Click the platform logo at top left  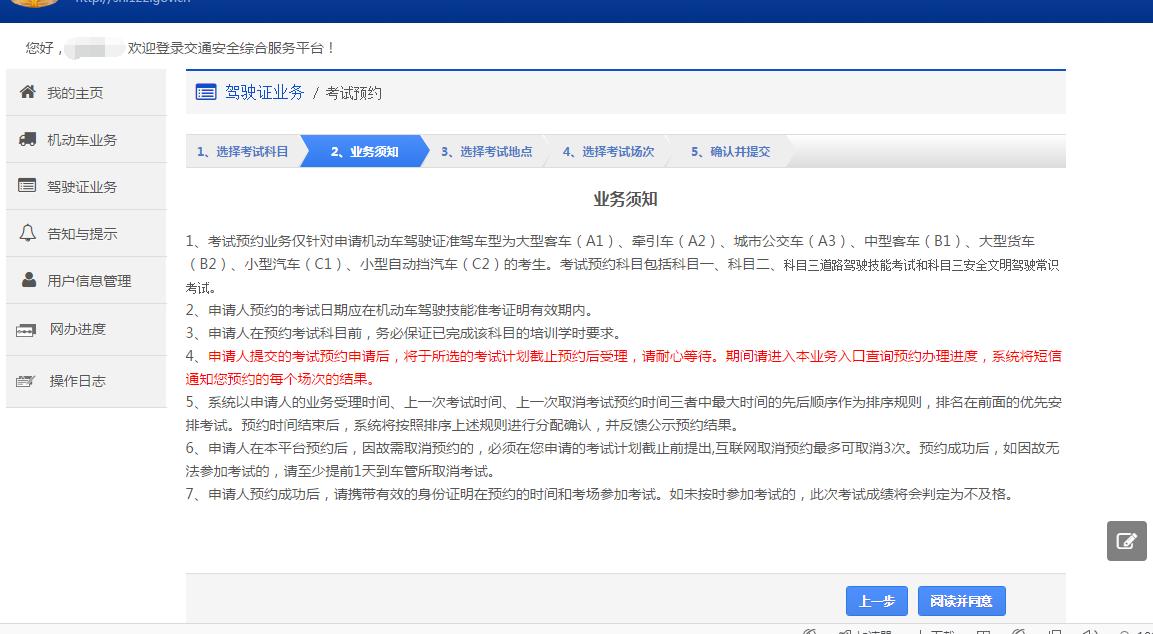pyautogui.click(x=33, y=6)
